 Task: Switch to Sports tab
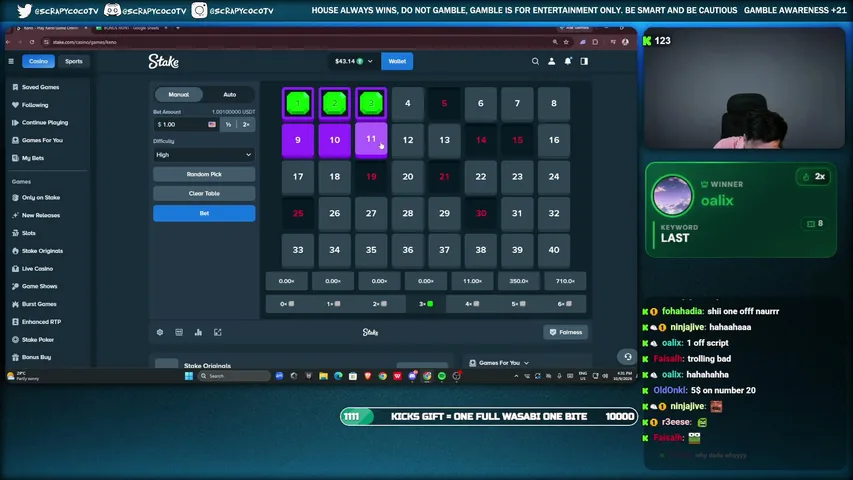point(73,61)
